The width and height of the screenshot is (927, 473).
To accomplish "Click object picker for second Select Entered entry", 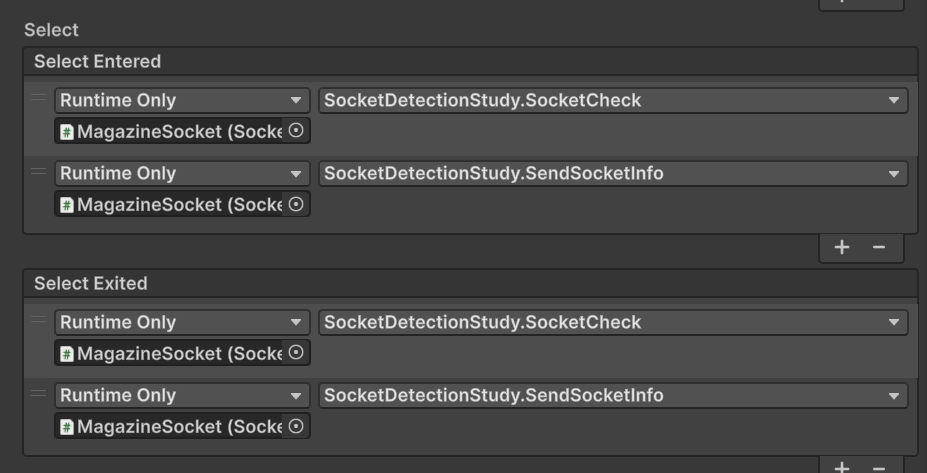I will [296, 204].
